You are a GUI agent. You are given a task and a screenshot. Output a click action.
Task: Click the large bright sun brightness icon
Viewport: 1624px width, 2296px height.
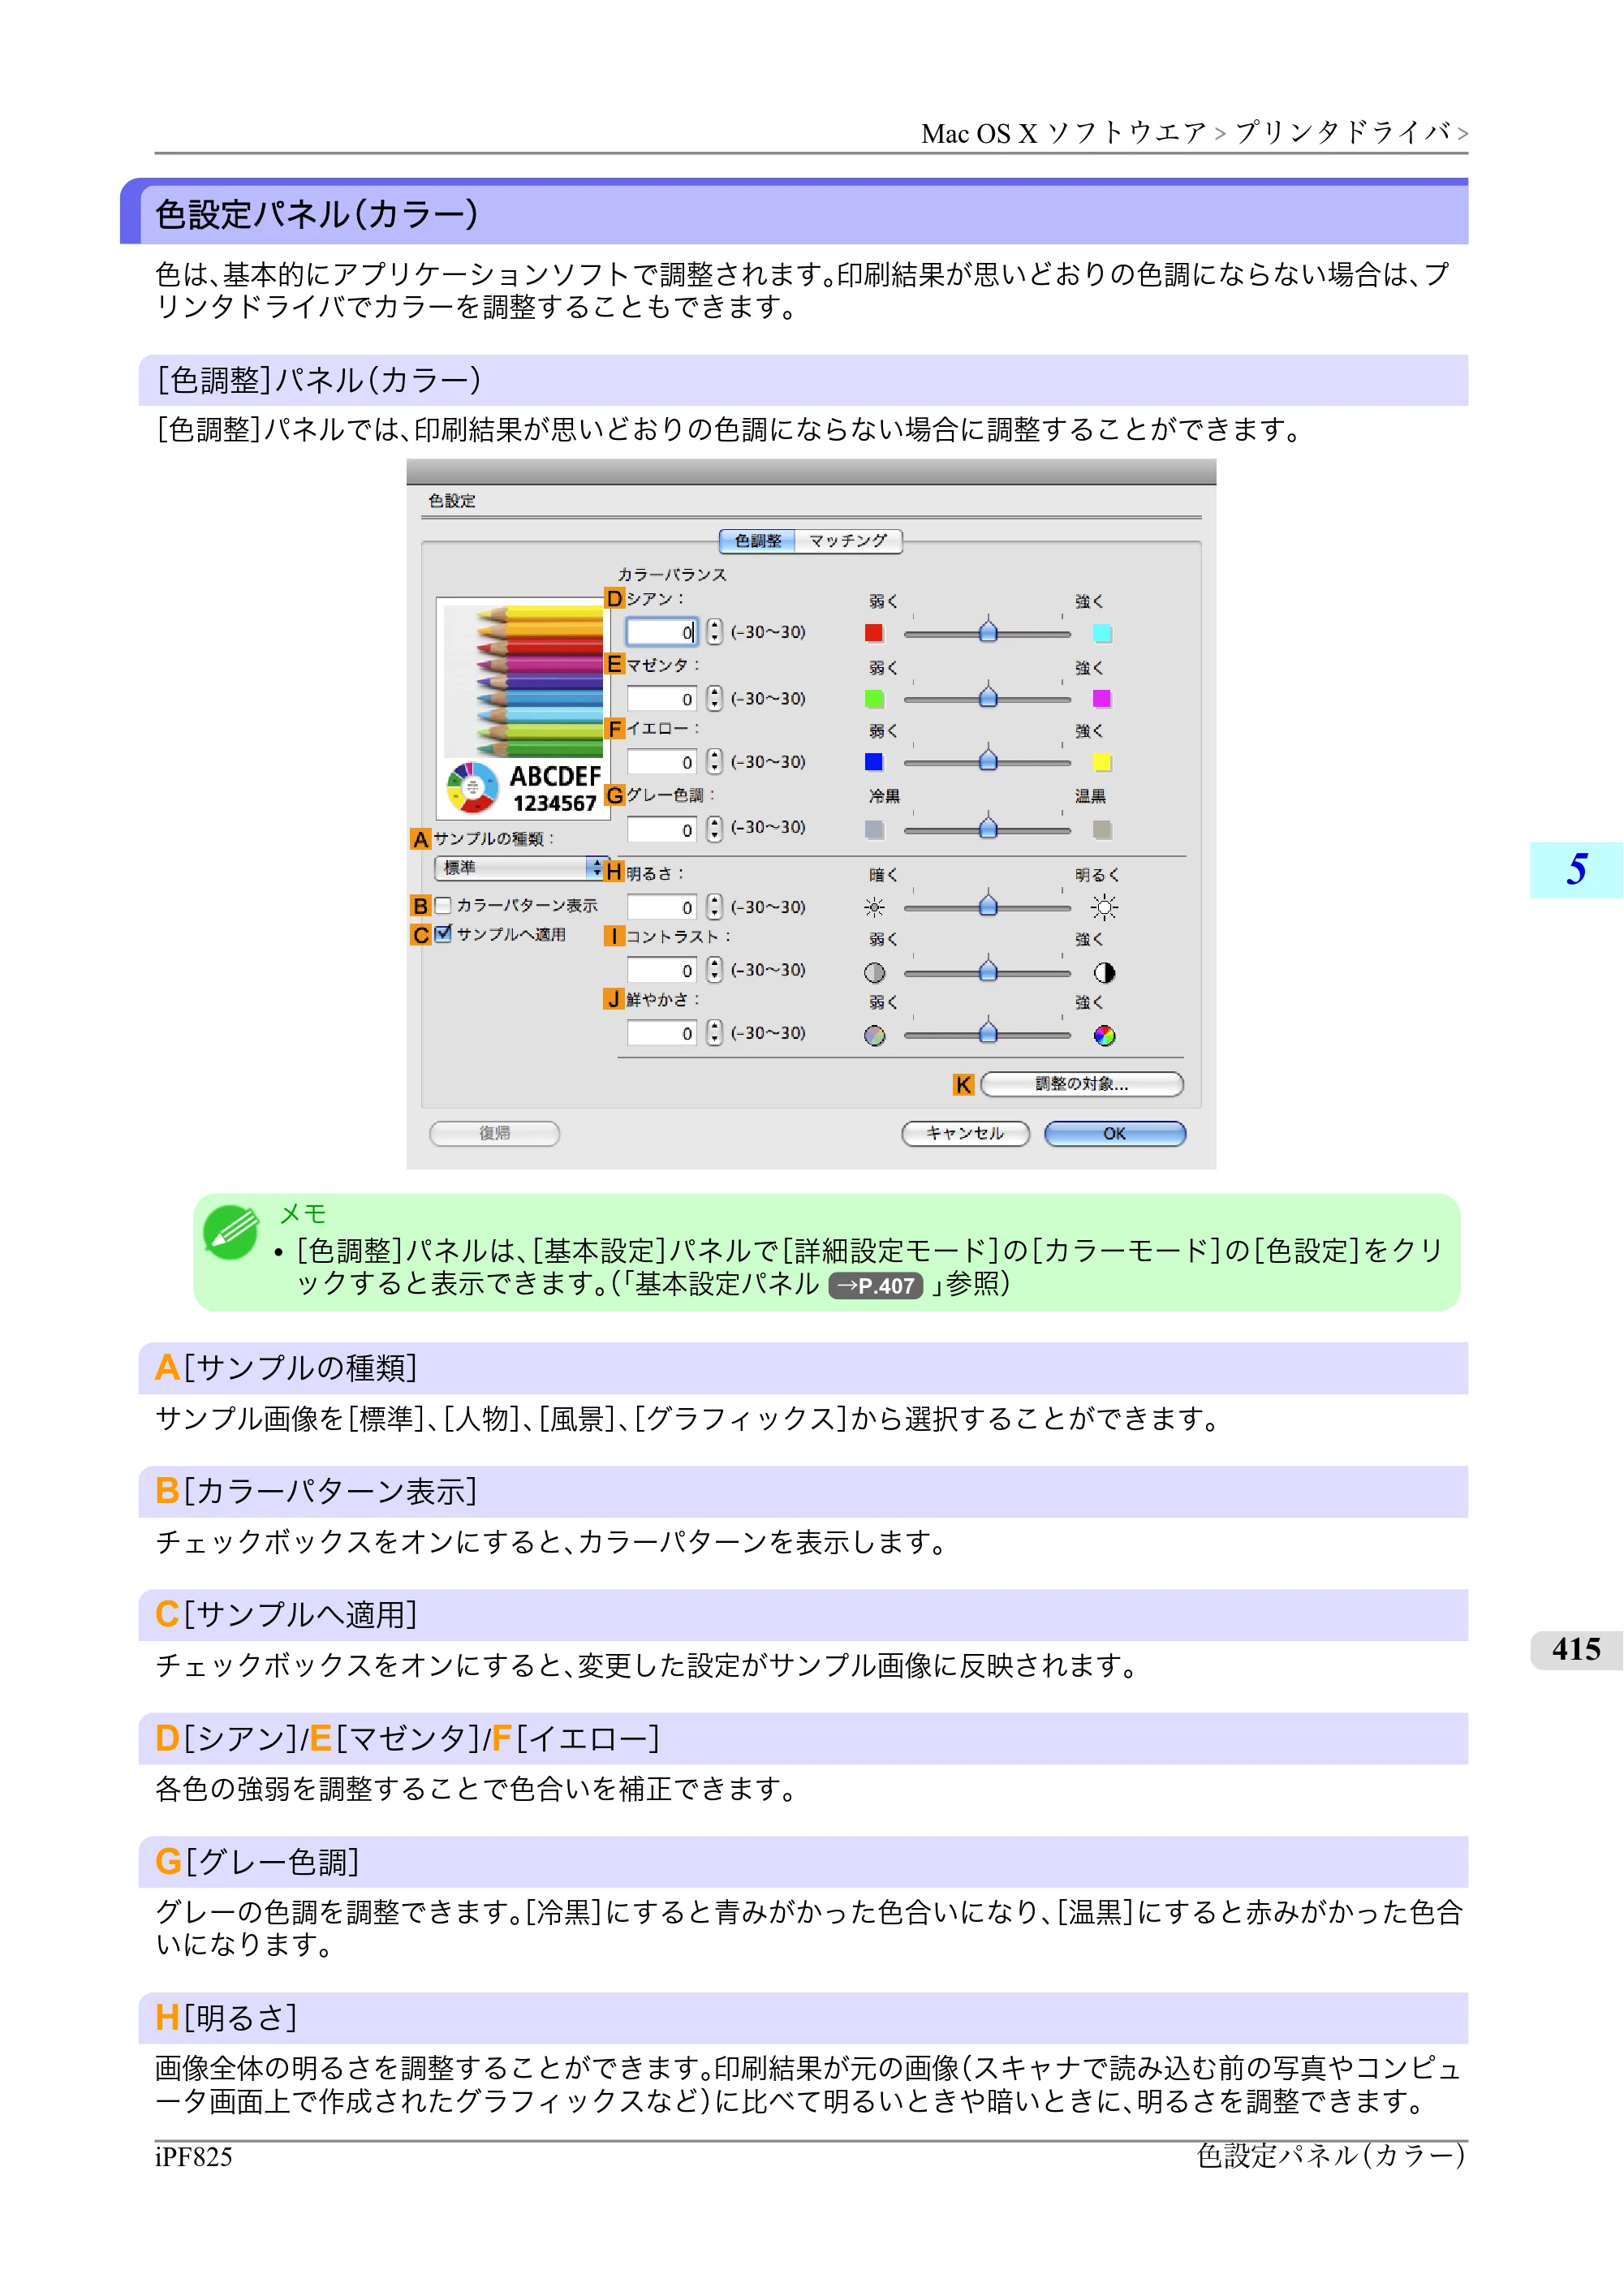coord(1104,908)
